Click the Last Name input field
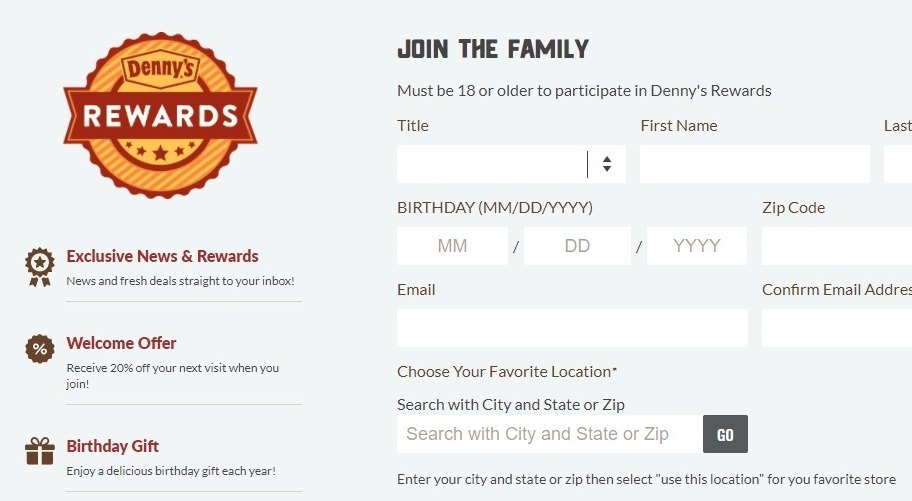912x501 pixels. pyautogui.click(x=898, y=164)
